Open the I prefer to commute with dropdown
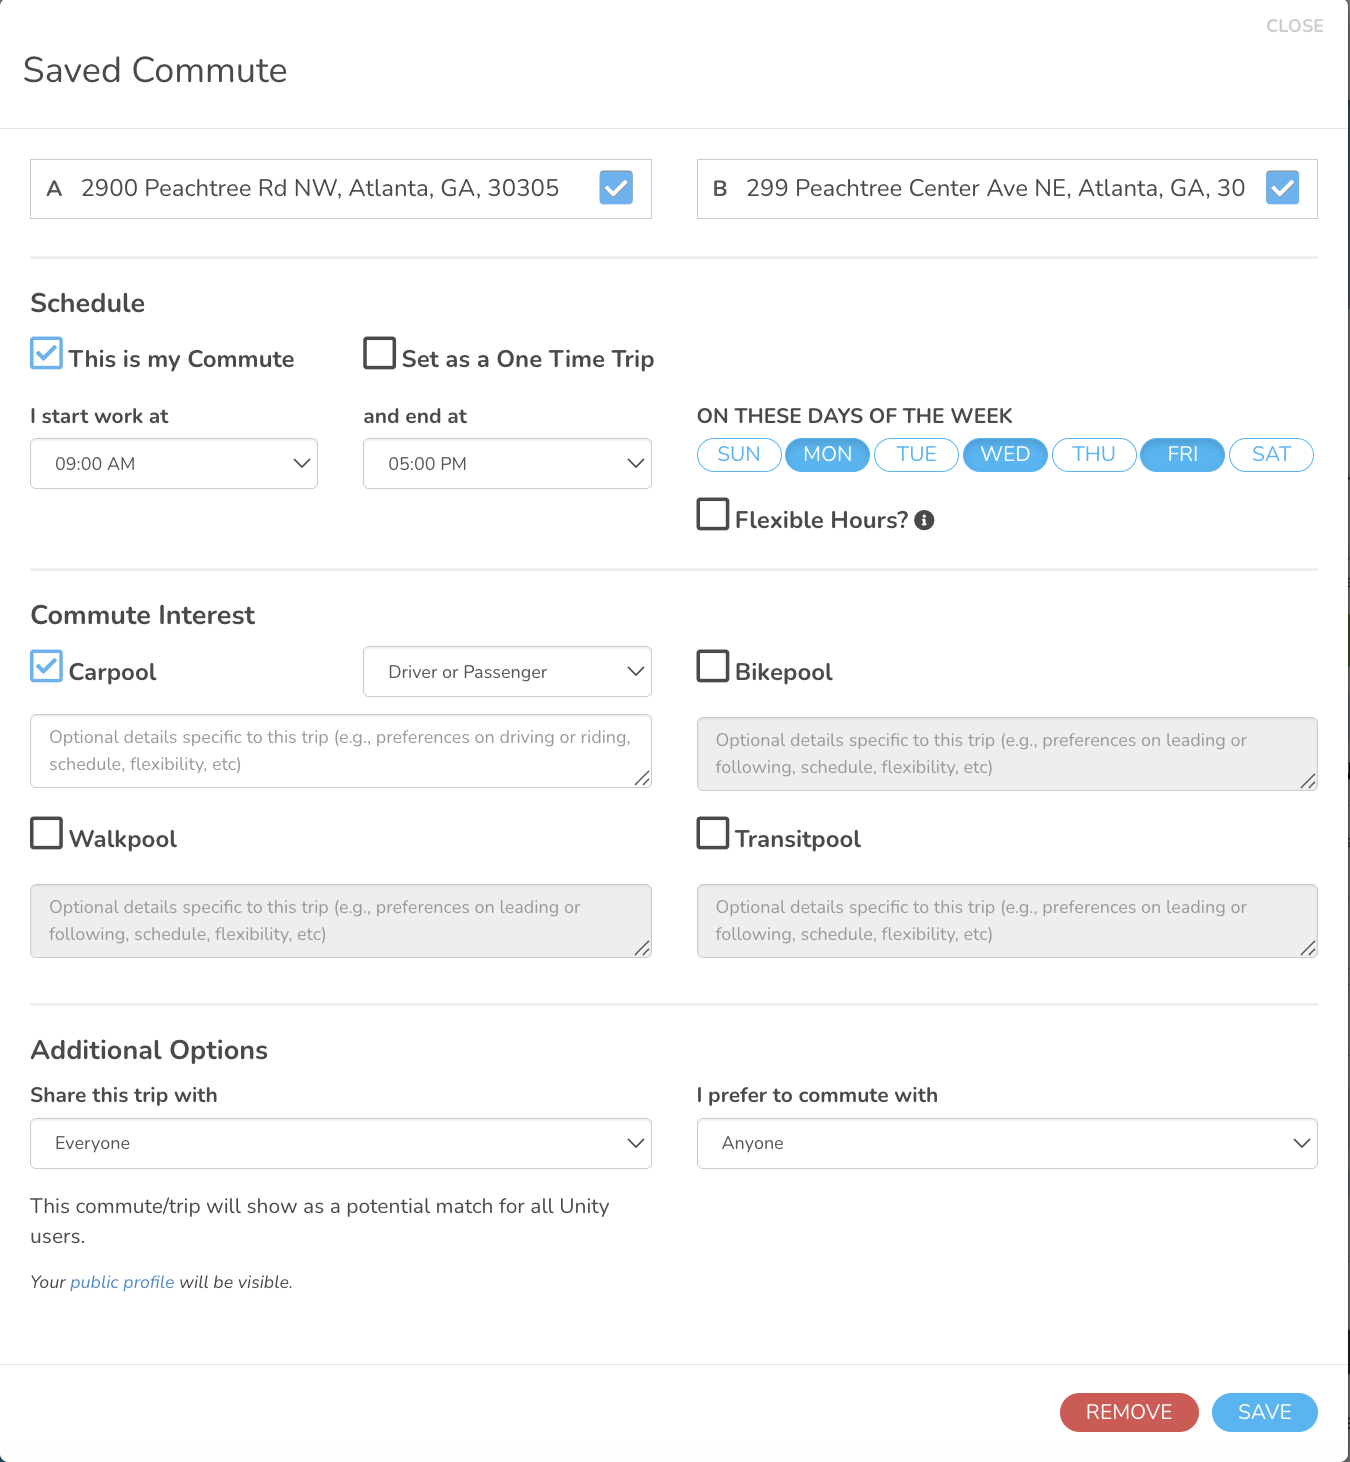Viewport: 1350px width, 1462px height. point(1007,1143)
